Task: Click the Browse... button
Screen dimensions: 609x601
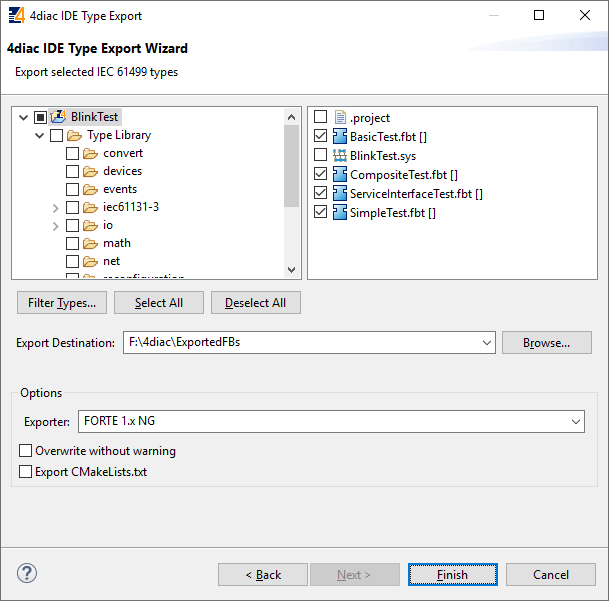Action: (x=546, y=343)
